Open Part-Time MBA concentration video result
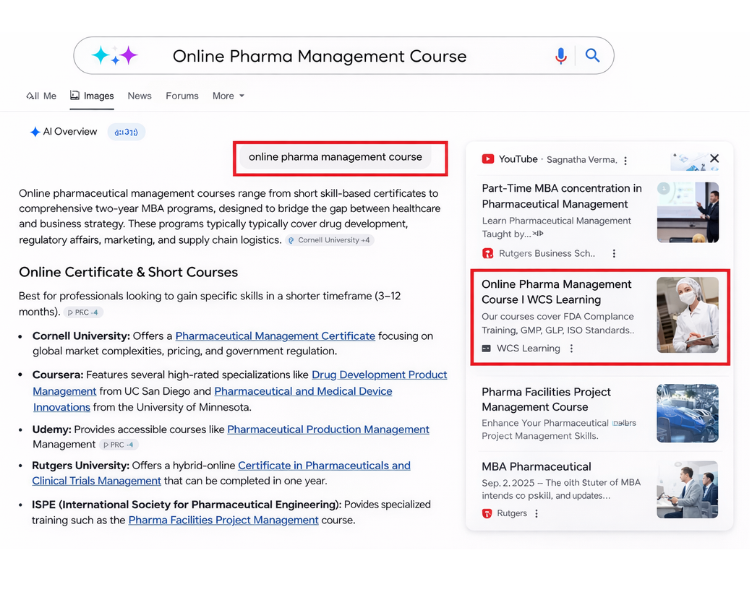The height and width of the screenshot is (600, 750). 562,196
